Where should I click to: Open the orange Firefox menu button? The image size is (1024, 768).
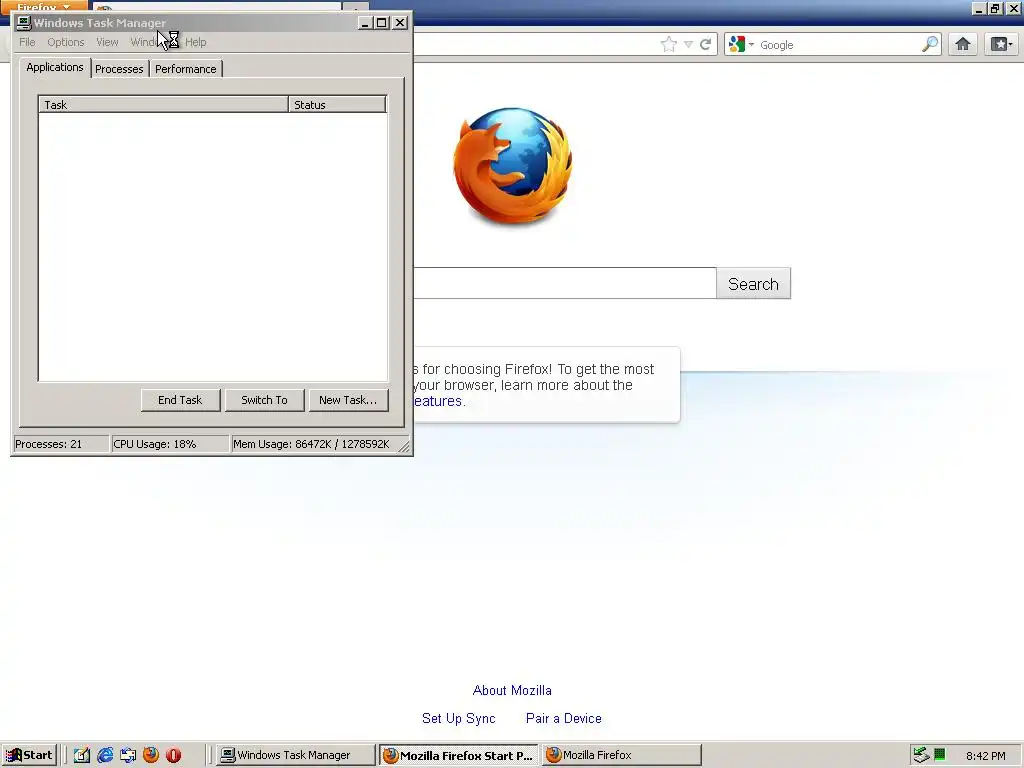point(43,7)
